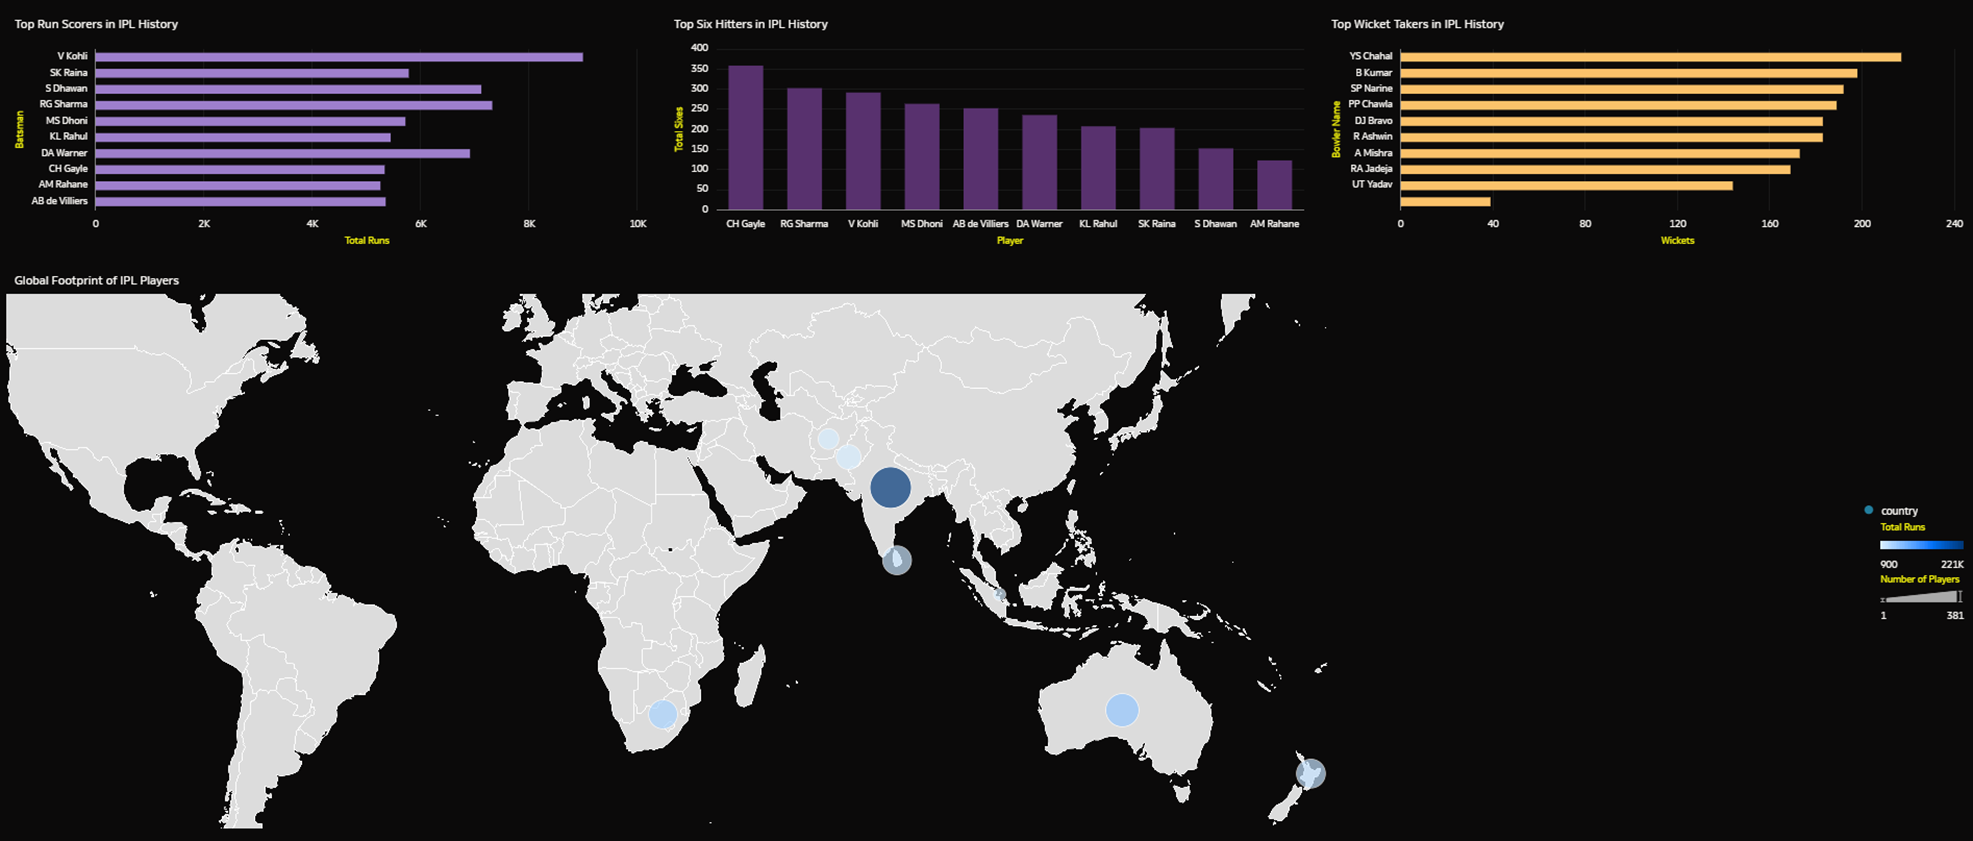Click UT Yadav's wickets bar

[x=1567, y=185]
